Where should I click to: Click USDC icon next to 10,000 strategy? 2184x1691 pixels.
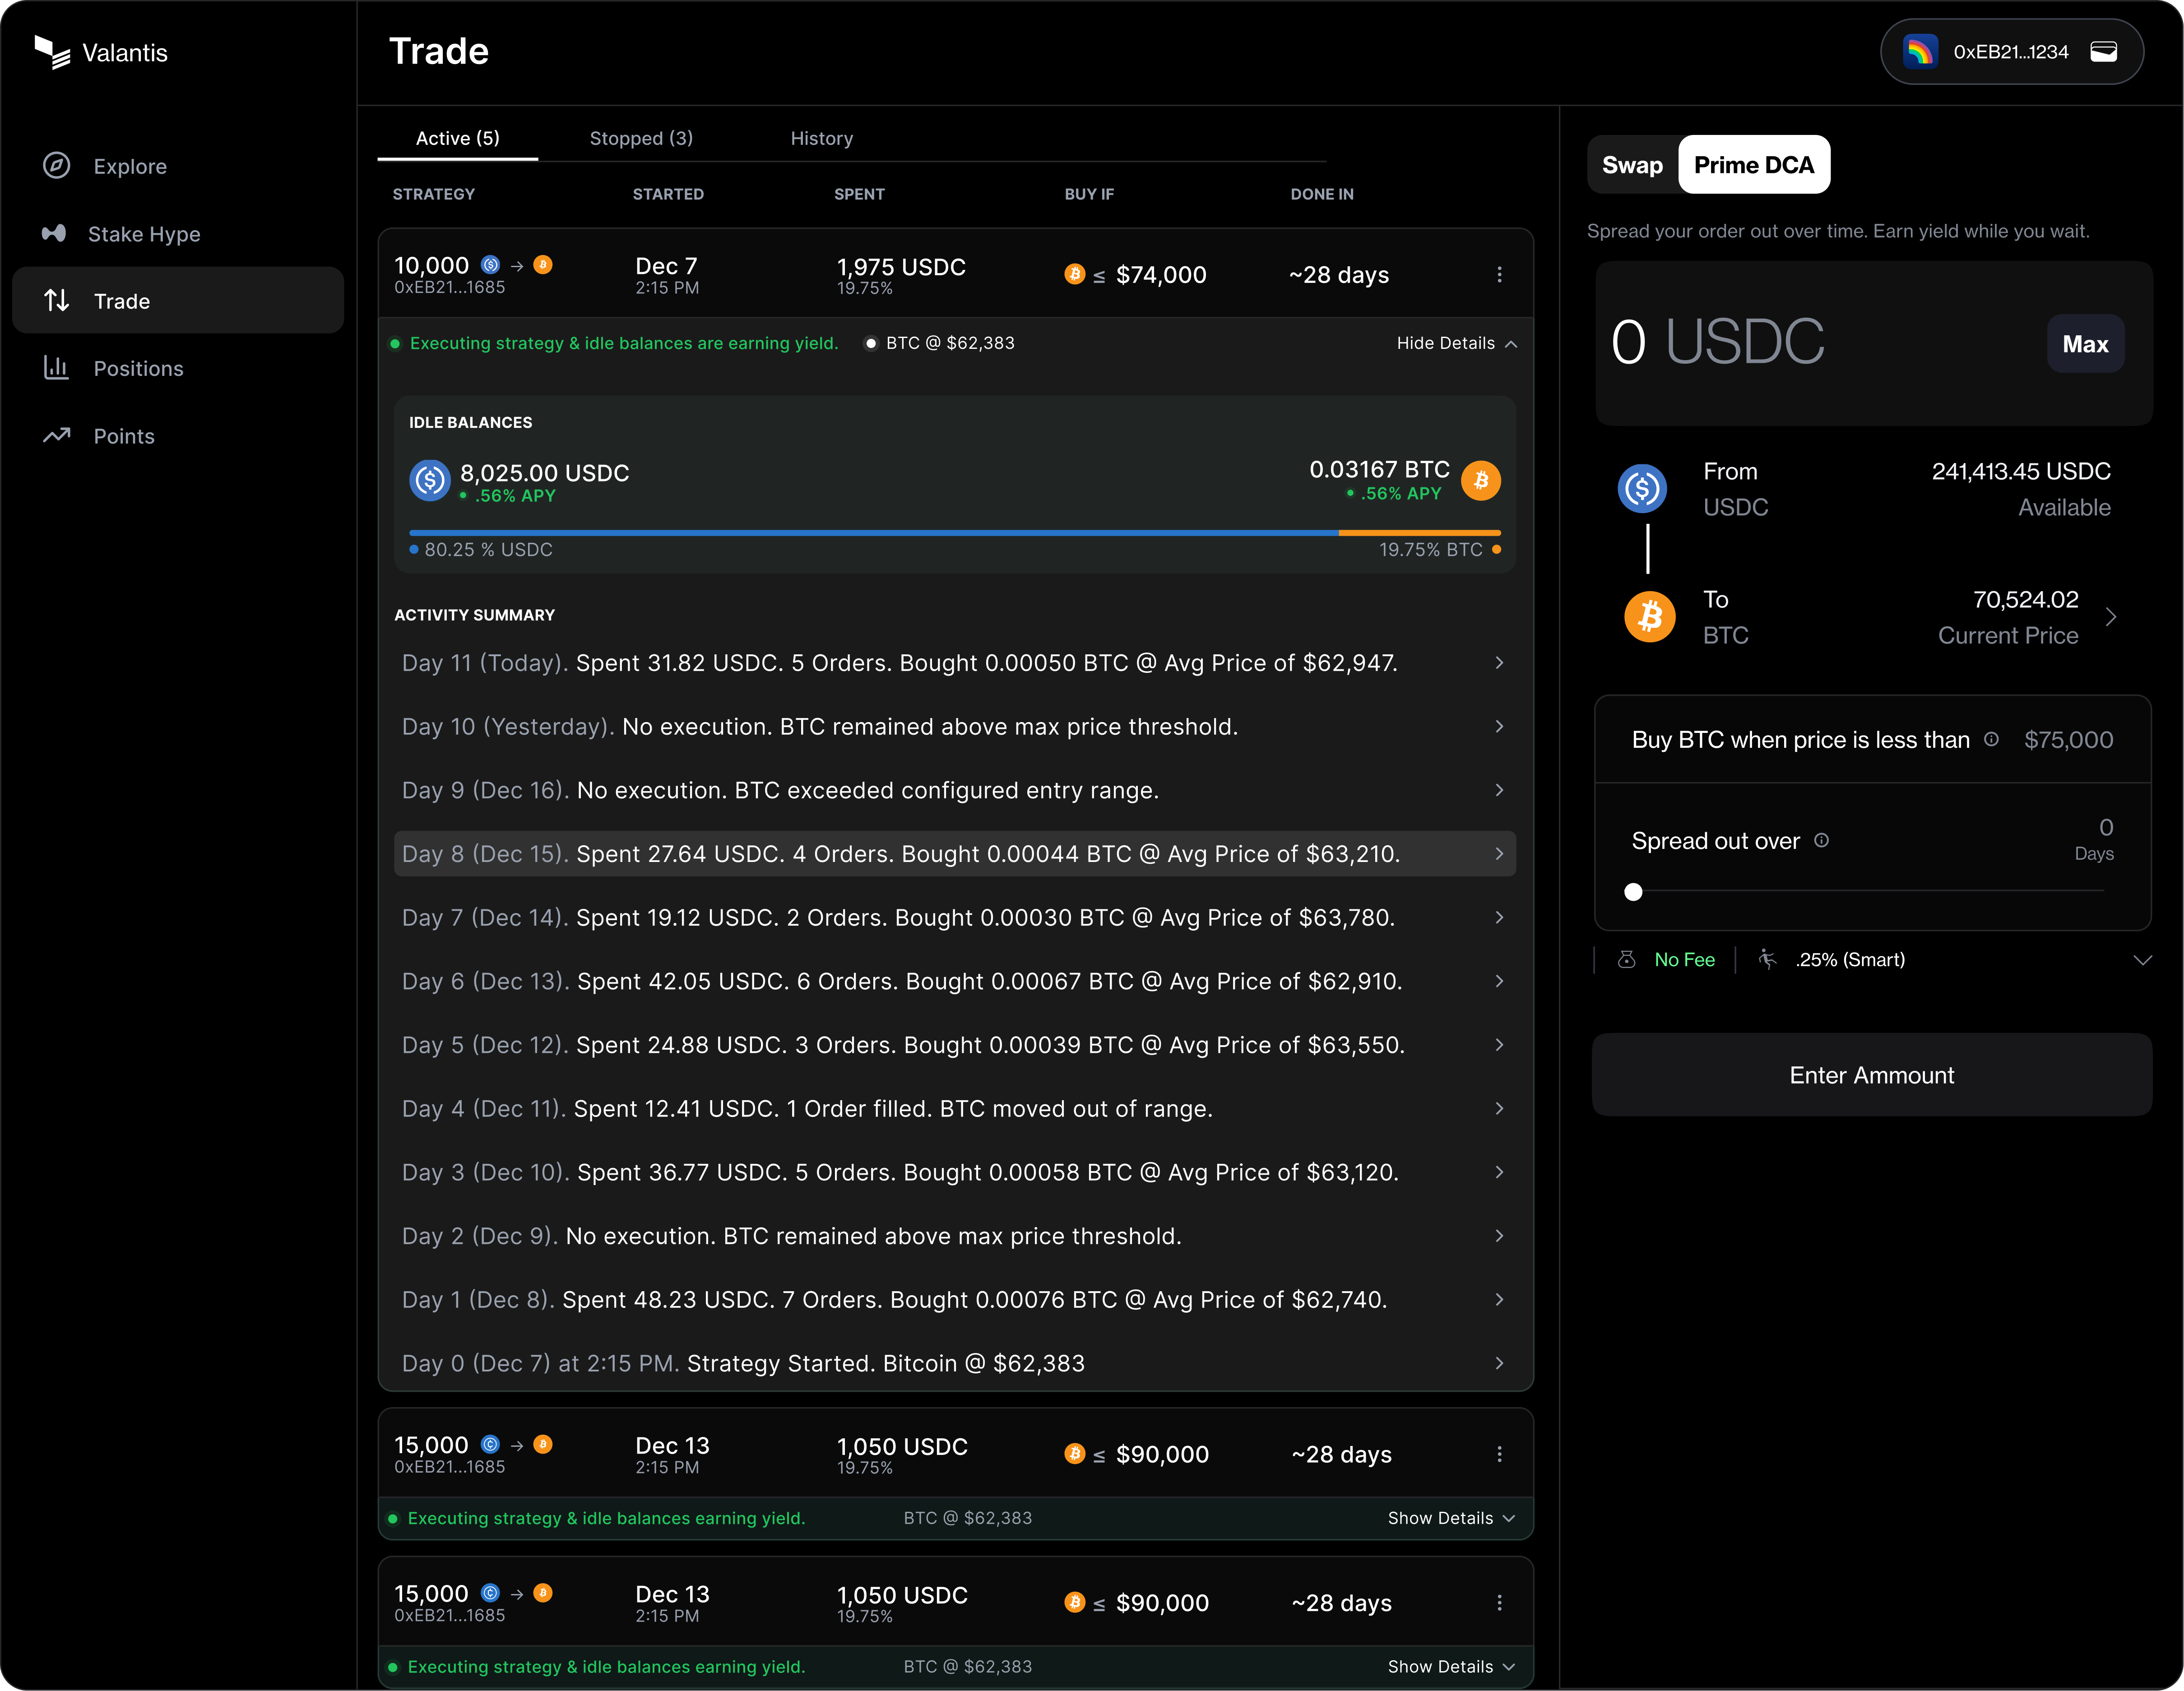pyautogui.click(x=490, y=265)
